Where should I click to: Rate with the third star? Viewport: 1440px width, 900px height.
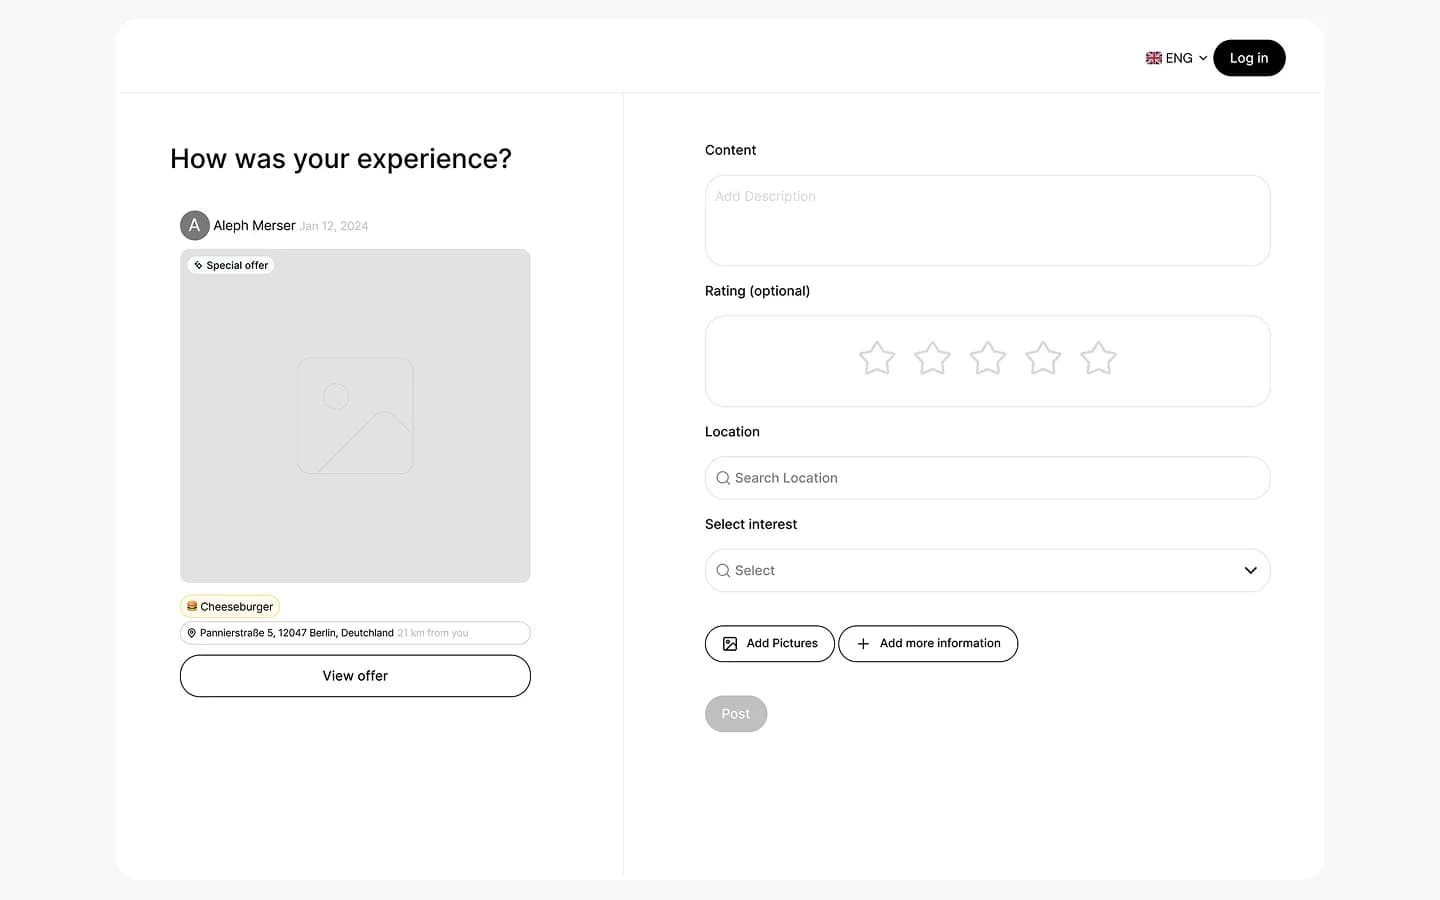coord(988,358)
